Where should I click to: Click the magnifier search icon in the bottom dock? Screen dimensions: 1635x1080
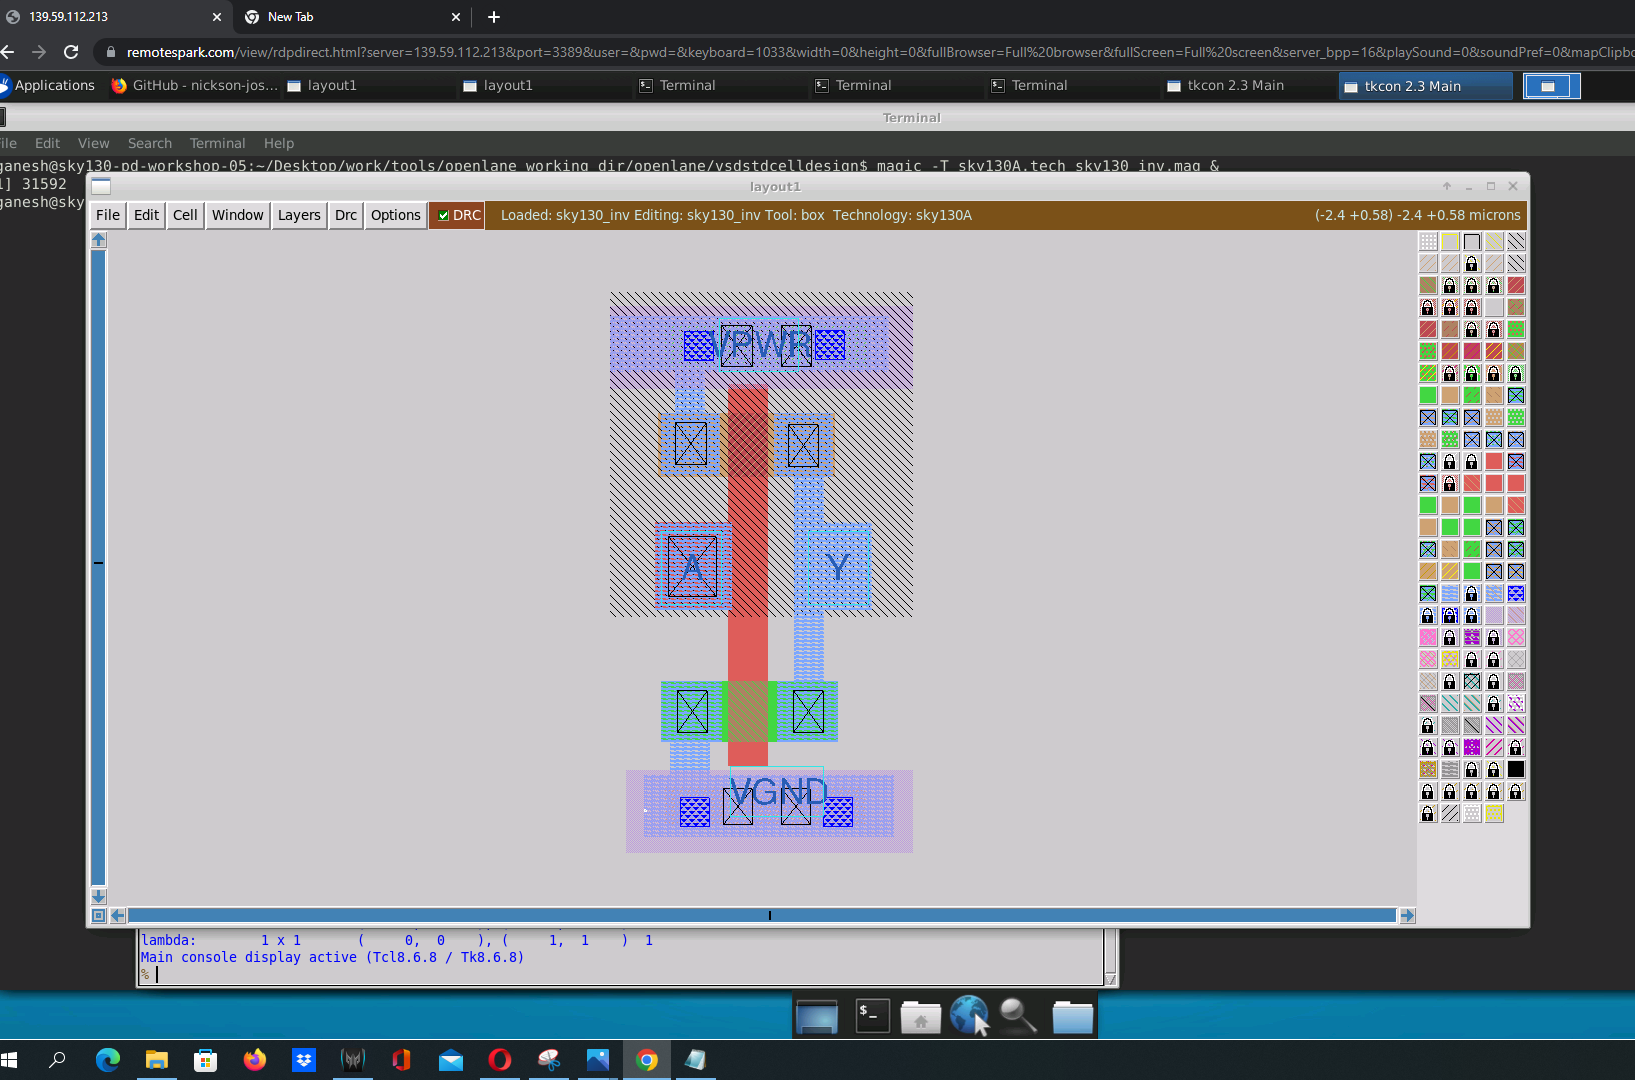[1019, 1015]
